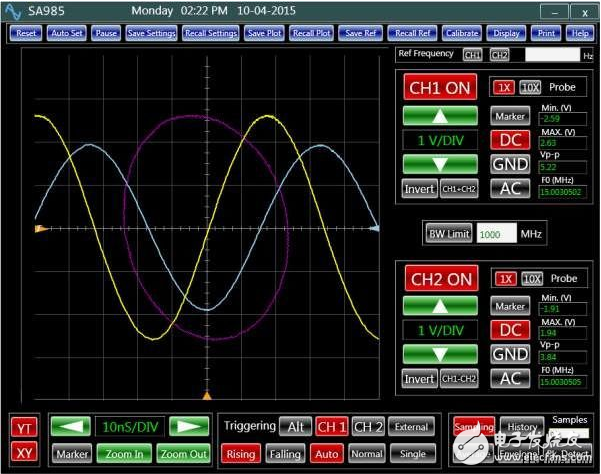
Task: Select 10X probe for CH1
Action: click(x=532, y=87)
